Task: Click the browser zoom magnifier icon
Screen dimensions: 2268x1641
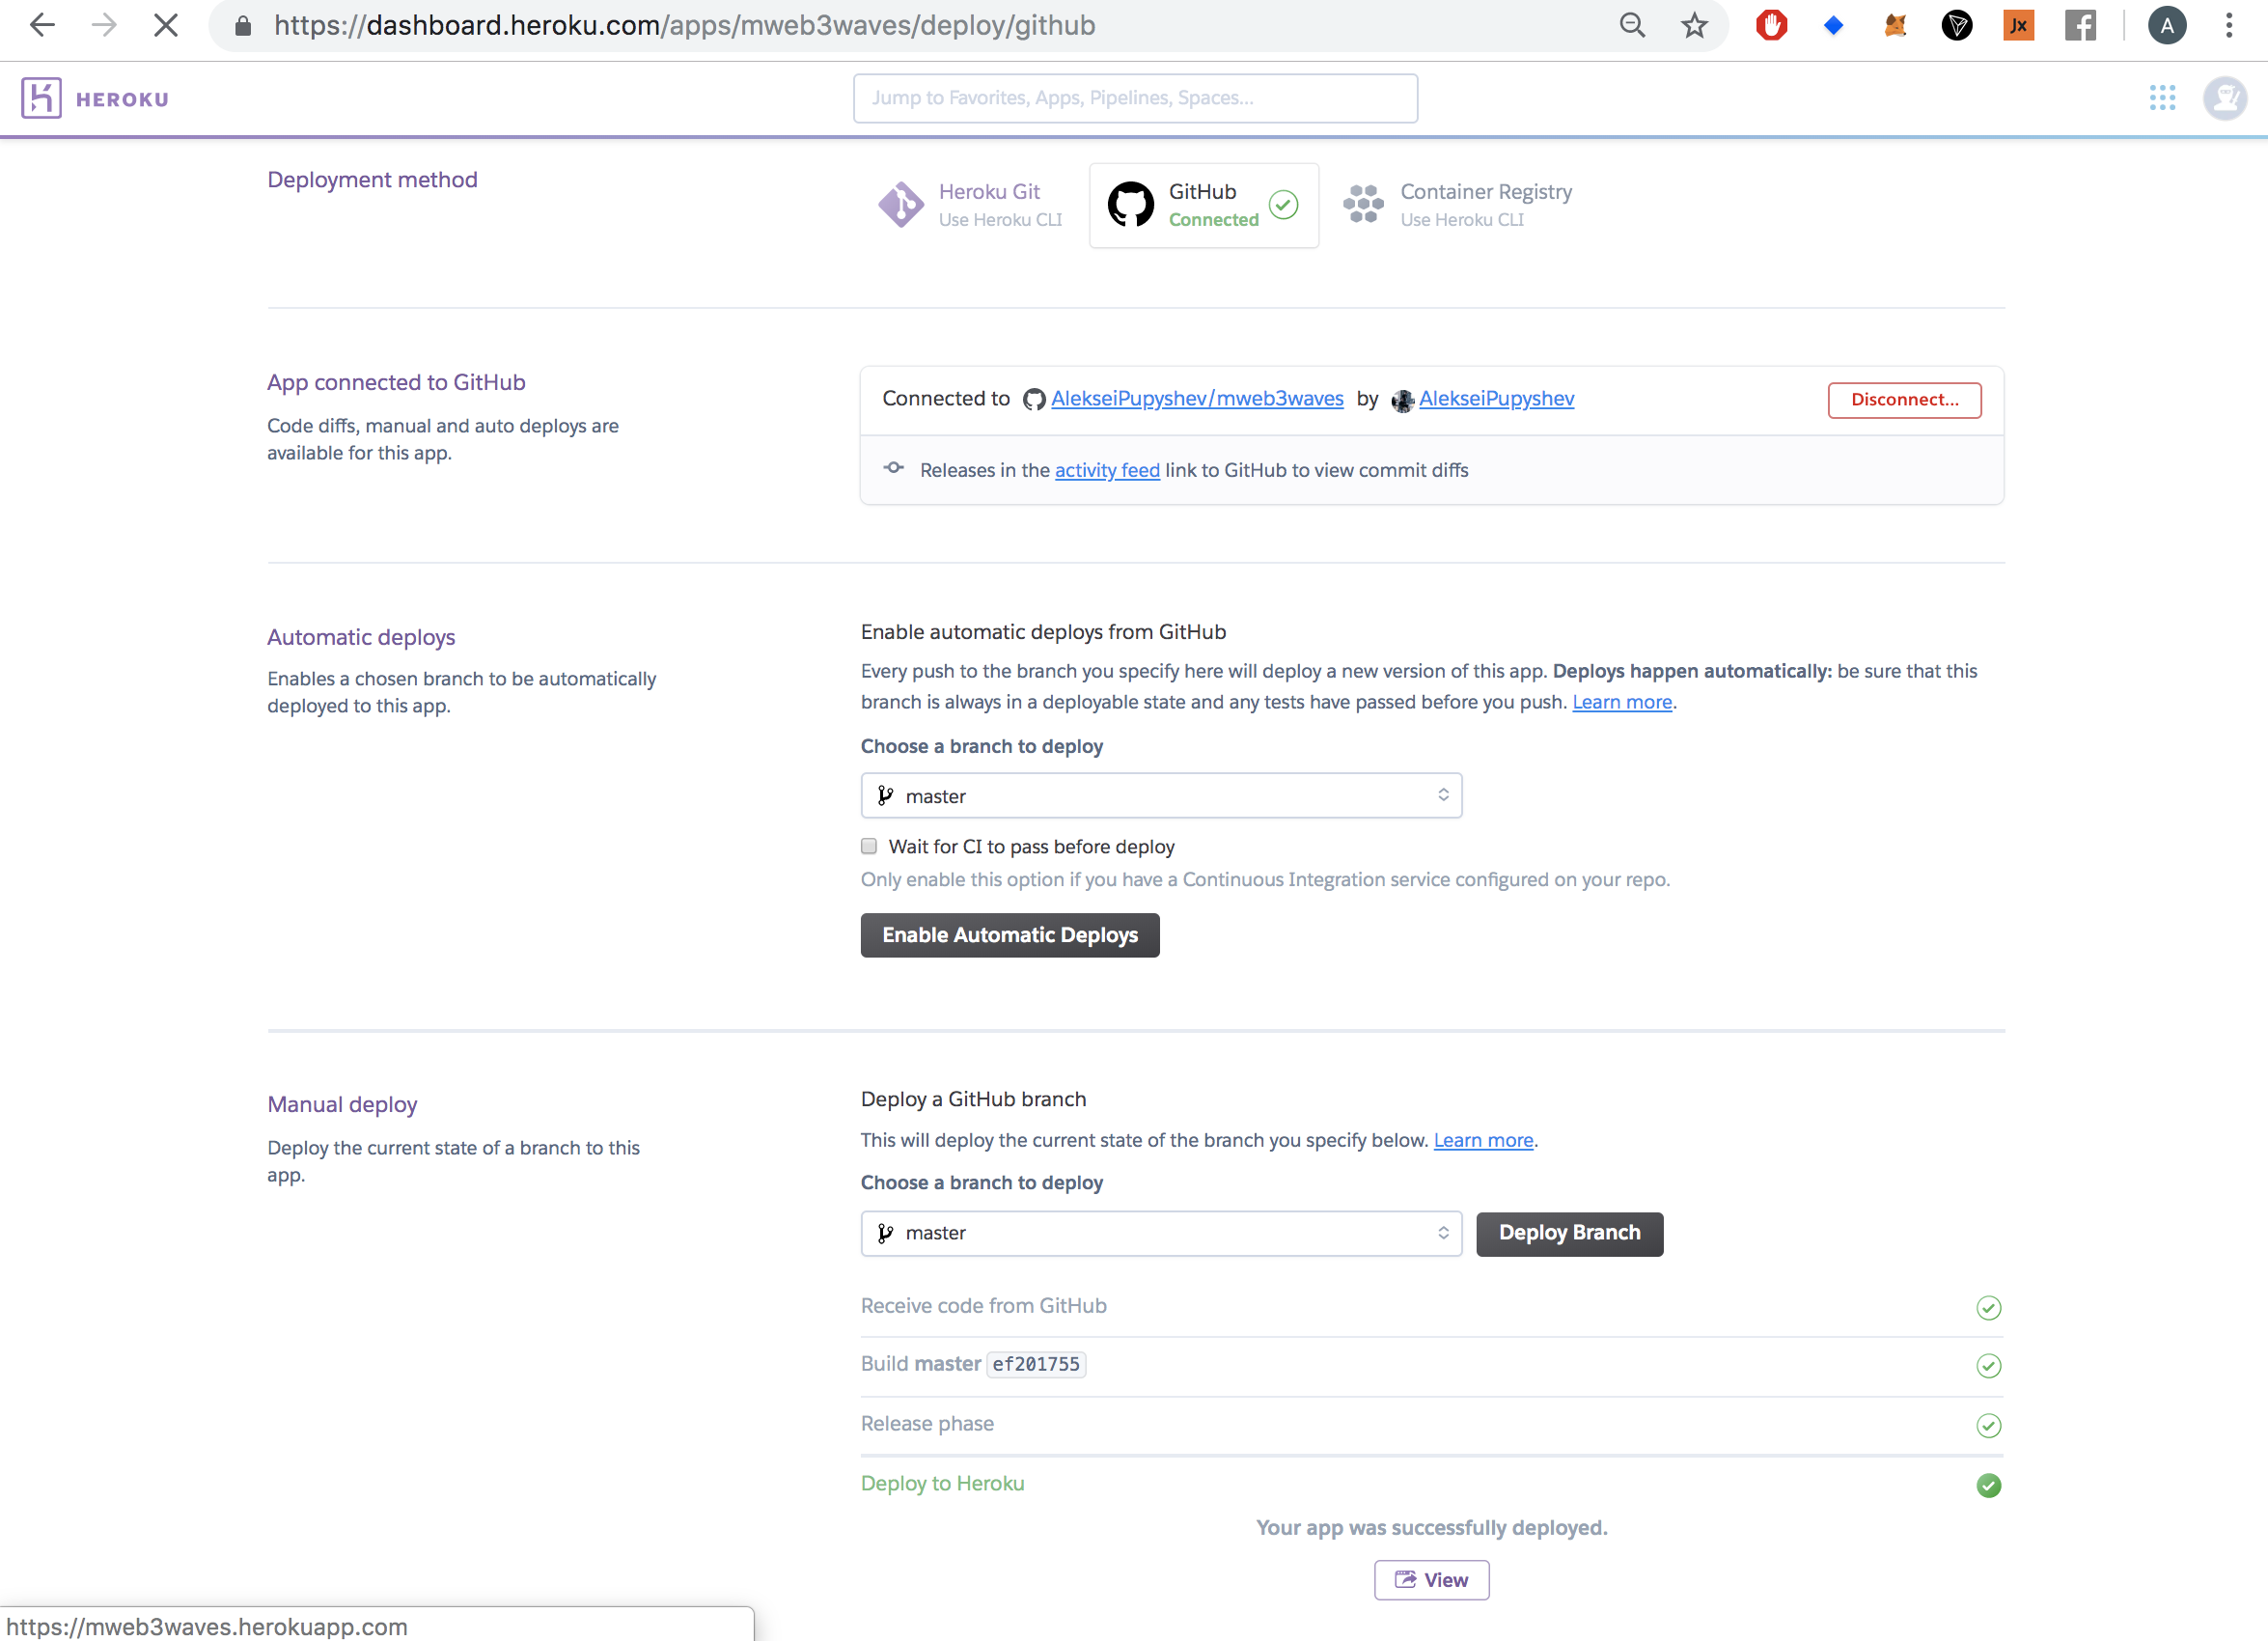Action: [1632, 25]
